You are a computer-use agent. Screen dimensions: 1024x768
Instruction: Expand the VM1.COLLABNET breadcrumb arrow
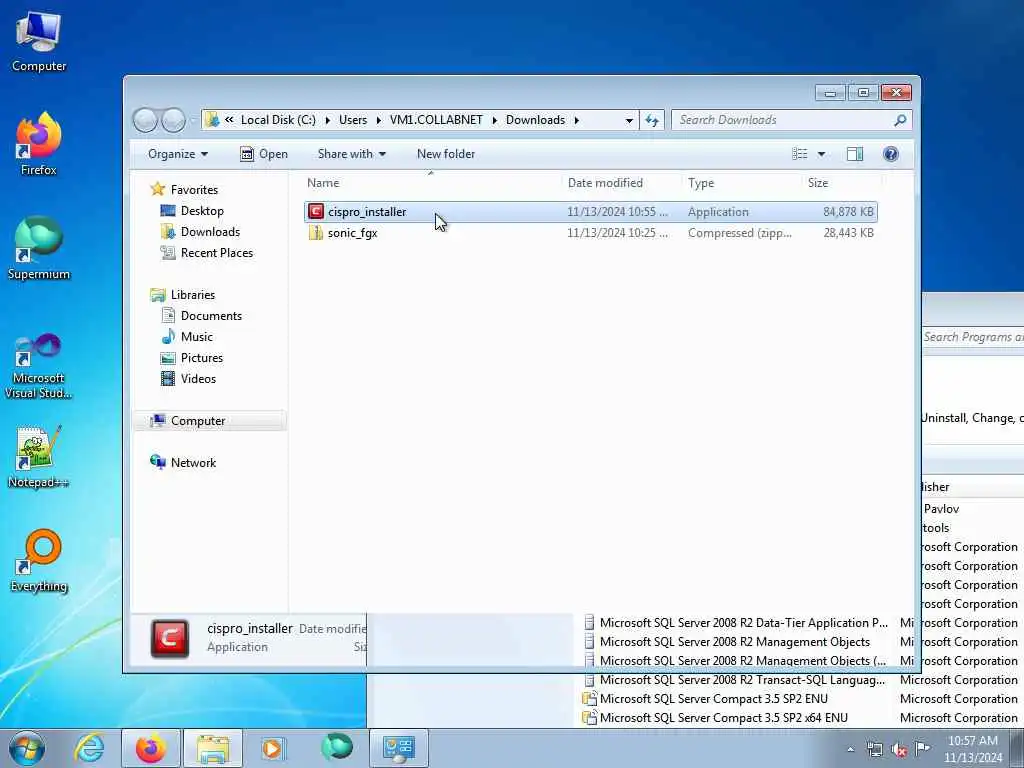[494, 120]
